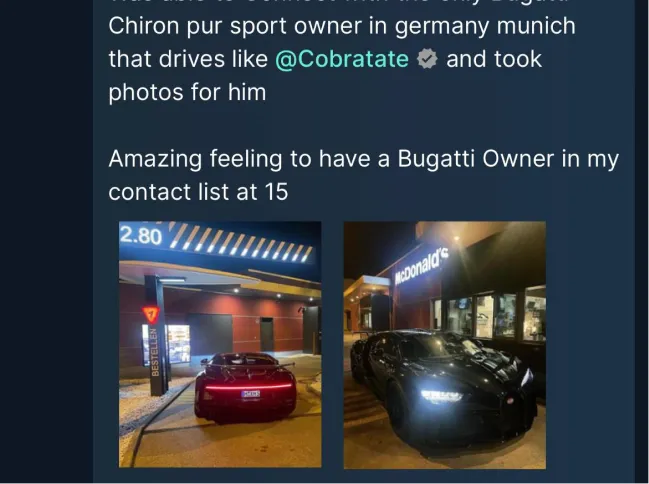Screen dimensions: 649x484
Task: Click the striped canopy lights in left photo
Action: [x=241, y=243]
